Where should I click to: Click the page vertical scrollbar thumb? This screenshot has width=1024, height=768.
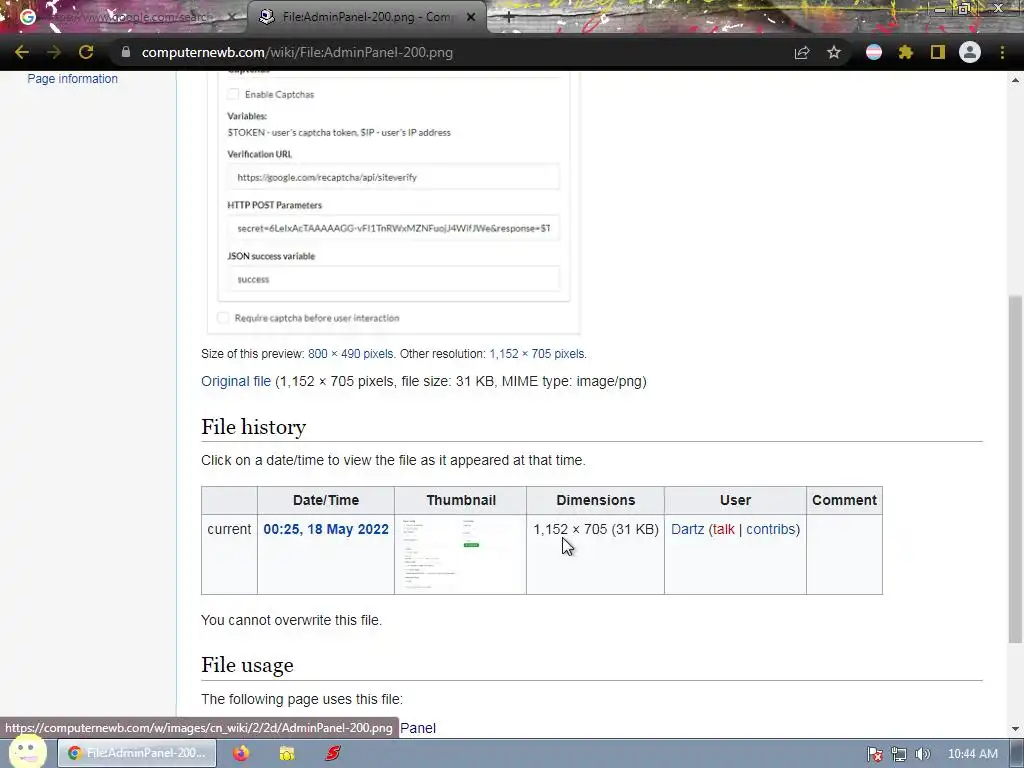coord(1015,468)
